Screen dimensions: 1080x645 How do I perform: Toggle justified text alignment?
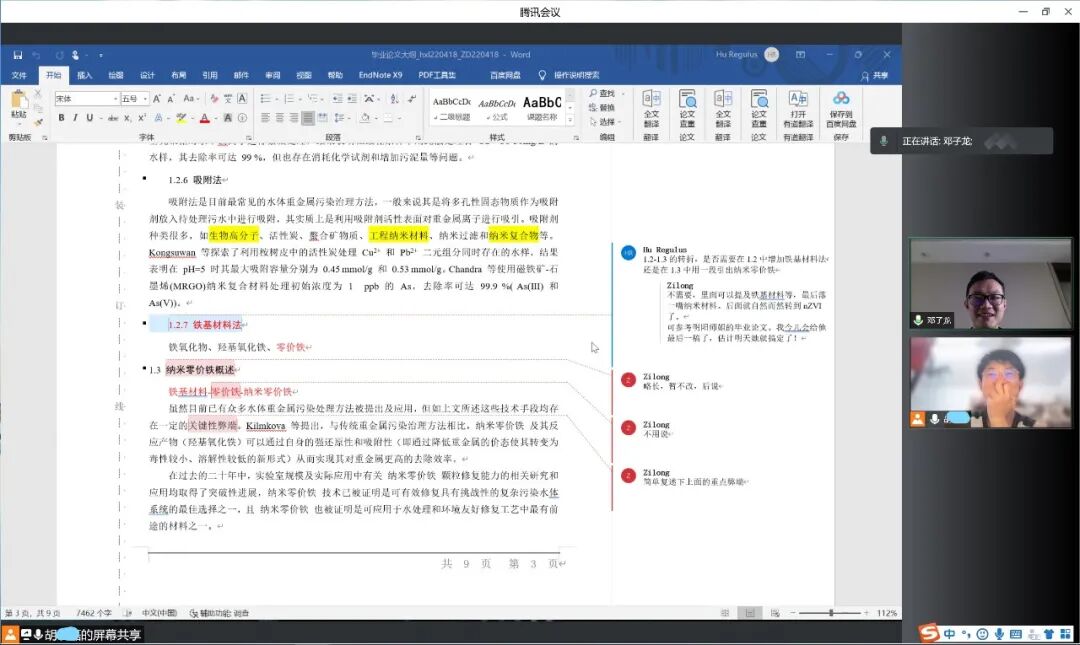point(308,118)
